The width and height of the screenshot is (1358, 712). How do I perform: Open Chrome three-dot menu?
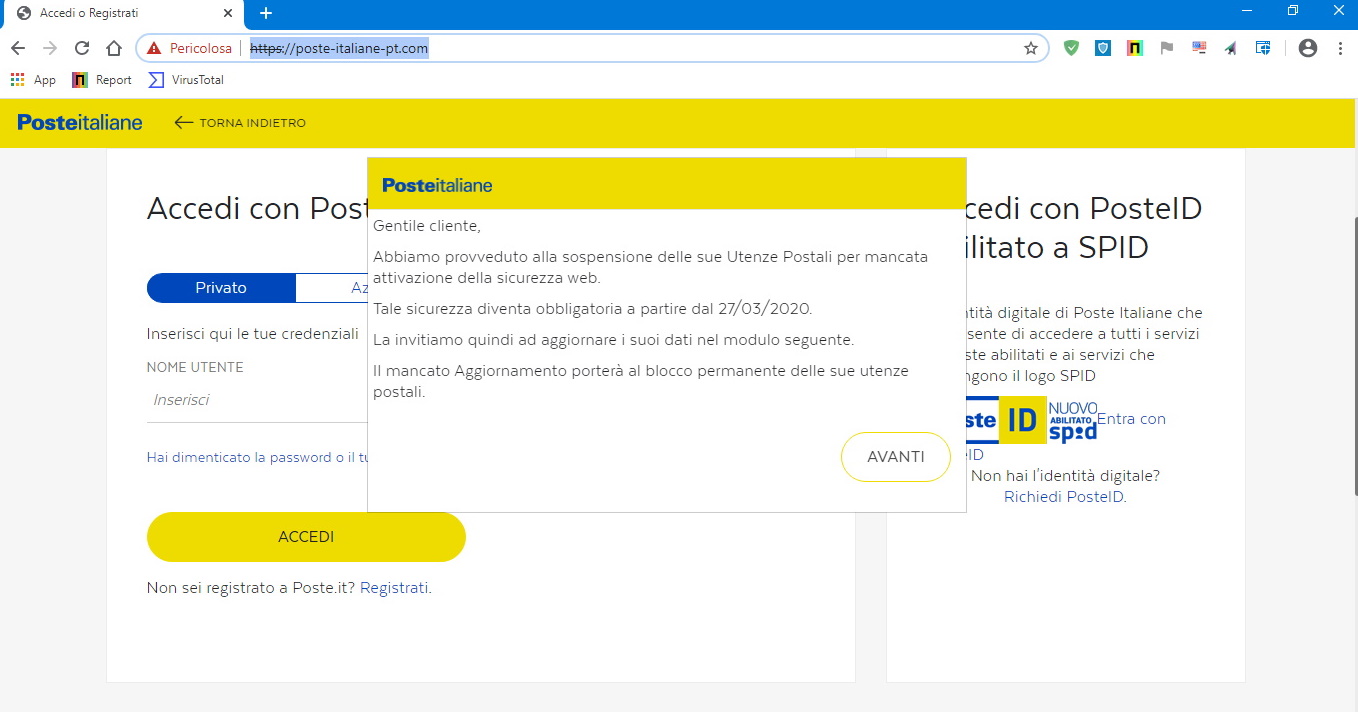[1340, 48]
